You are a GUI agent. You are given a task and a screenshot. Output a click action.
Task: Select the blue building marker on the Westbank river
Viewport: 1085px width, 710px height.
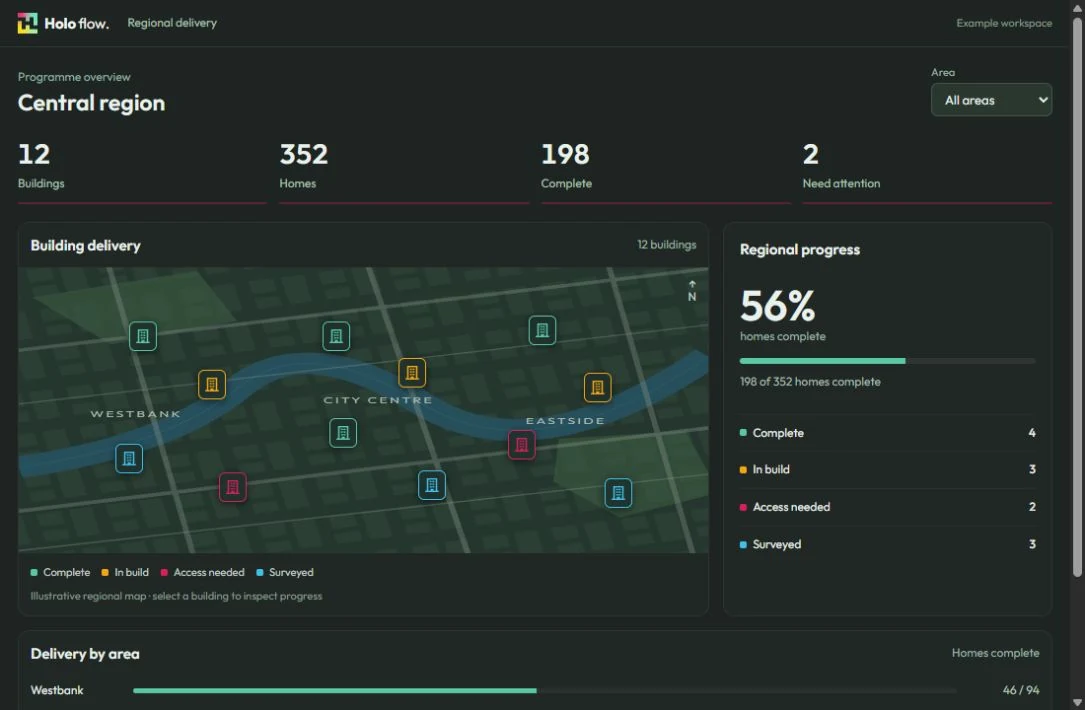(x=129, y=458)
